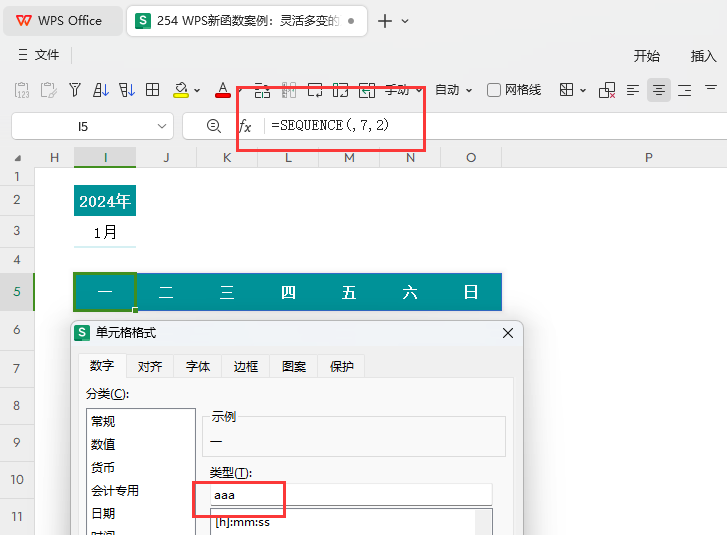Click the clear format icon with red x
727x535 pixels.
(x=607, y=90)
